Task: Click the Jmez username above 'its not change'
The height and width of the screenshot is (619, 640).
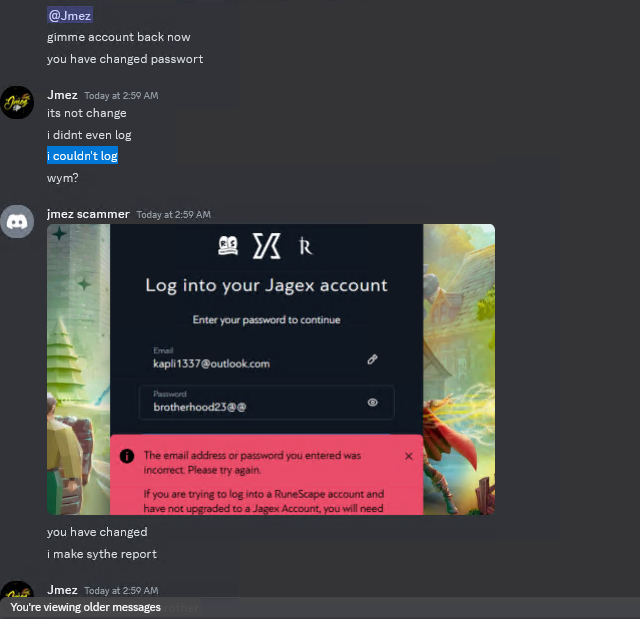Action: [x=62, y=95]
